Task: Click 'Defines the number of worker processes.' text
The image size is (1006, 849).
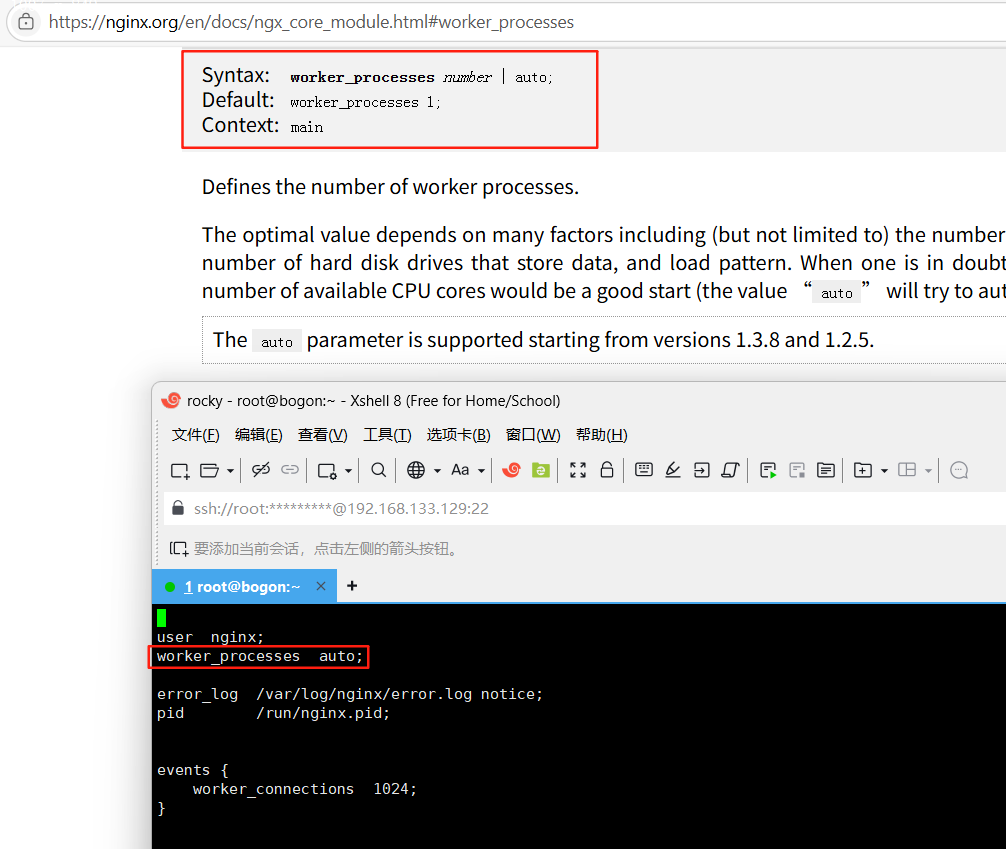Action: [x=390, y=187]
